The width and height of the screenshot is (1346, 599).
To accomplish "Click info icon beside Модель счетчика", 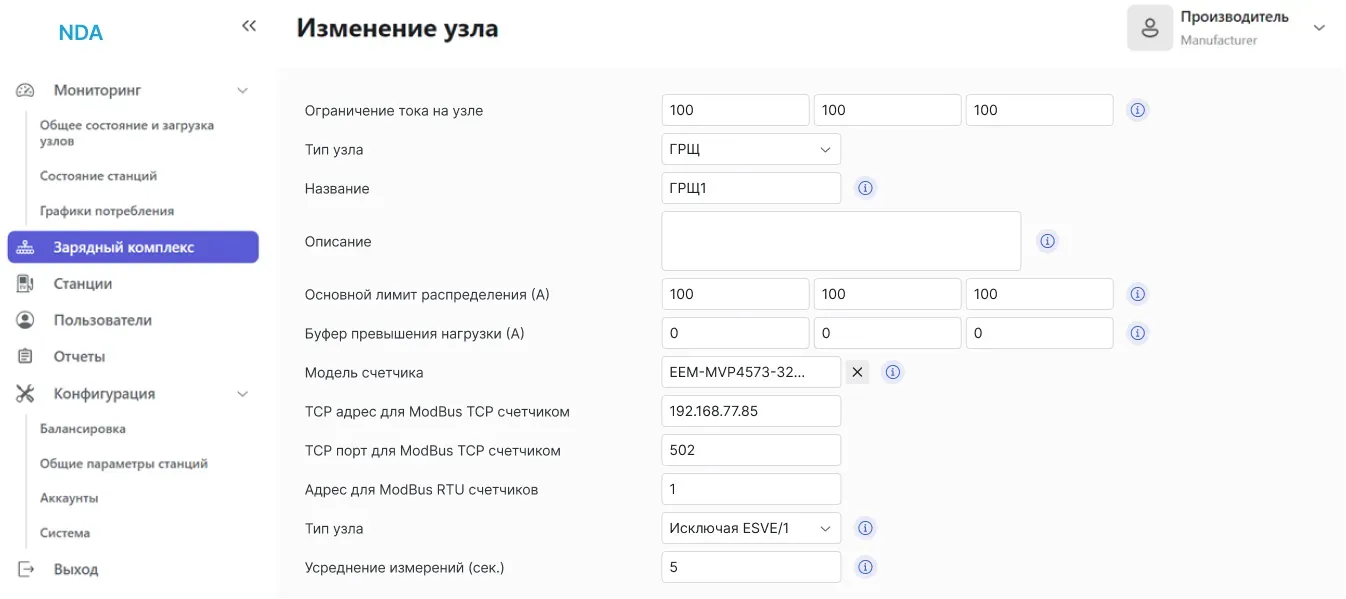I will (893, 372).
